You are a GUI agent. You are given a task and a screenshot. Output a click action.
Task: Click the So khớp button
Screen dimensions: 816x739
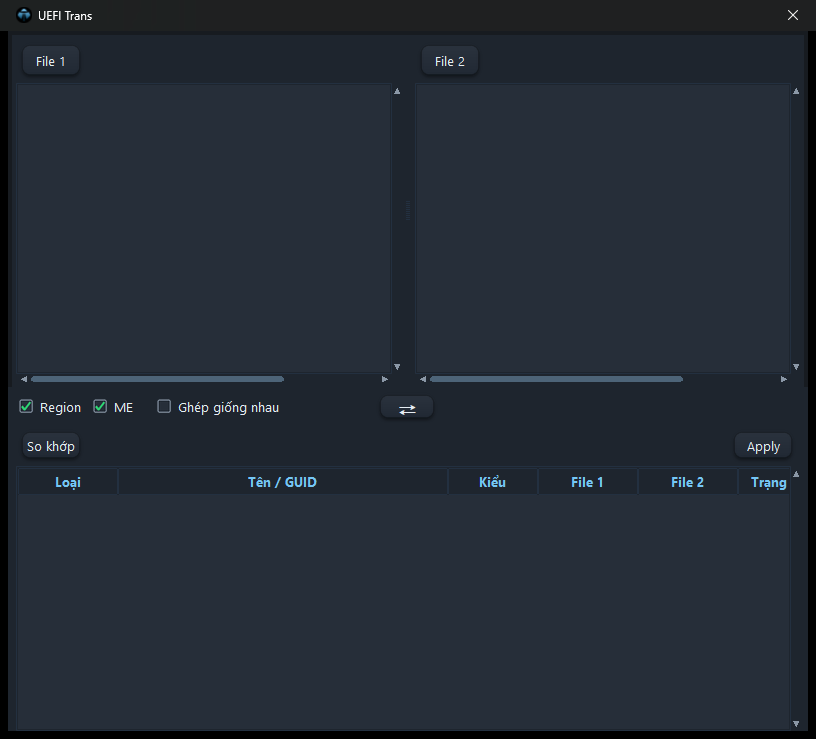(51, 446)
